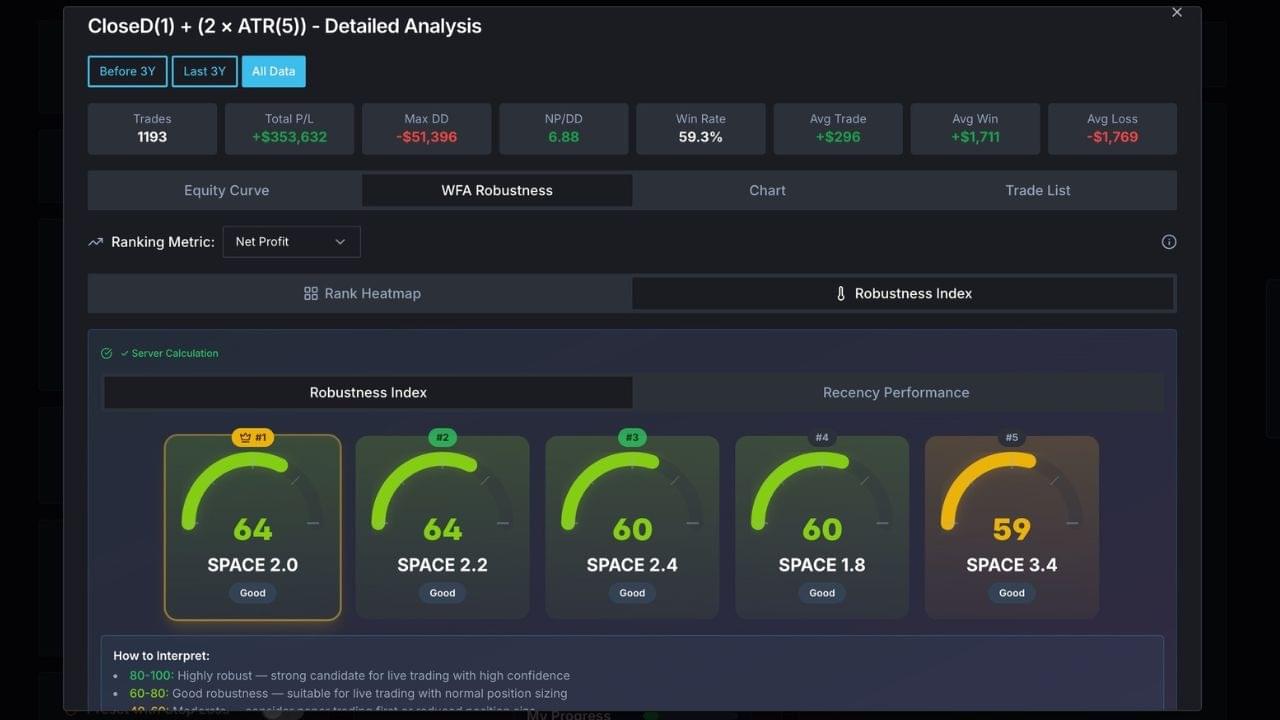Click the Good label on SPACE 3.4
Image resolution: width=1280 pixels, height=720 pixels.
tap(1012, 593)
